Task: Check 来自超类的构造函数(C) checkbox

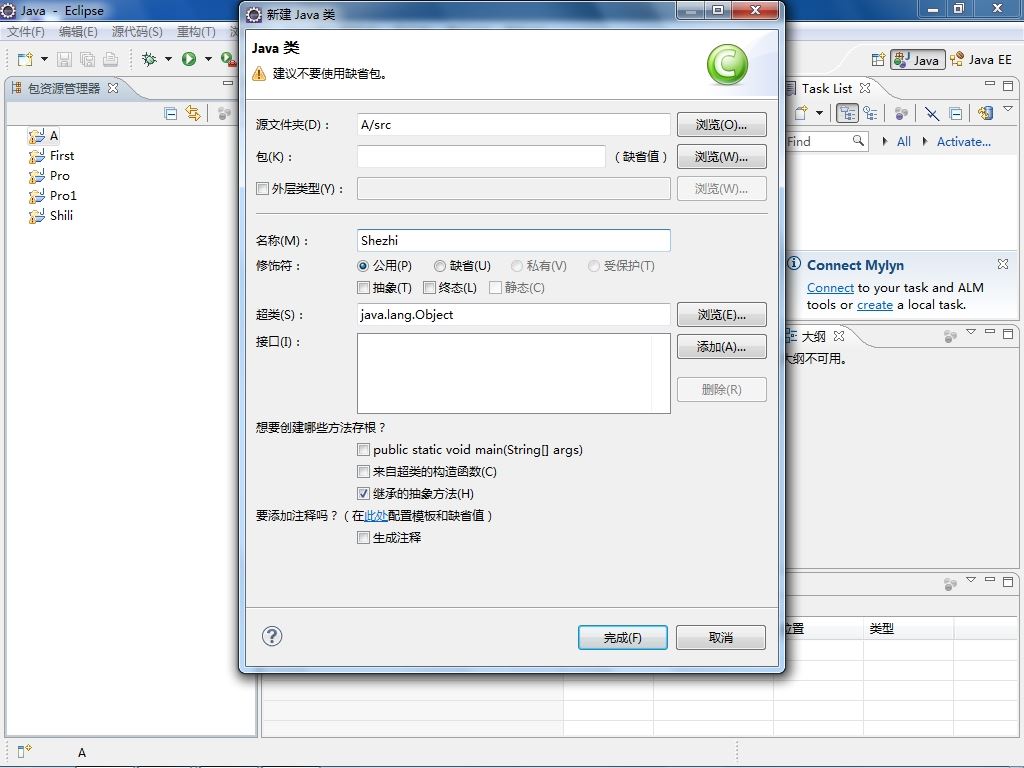Action: [x=364, y=471]
